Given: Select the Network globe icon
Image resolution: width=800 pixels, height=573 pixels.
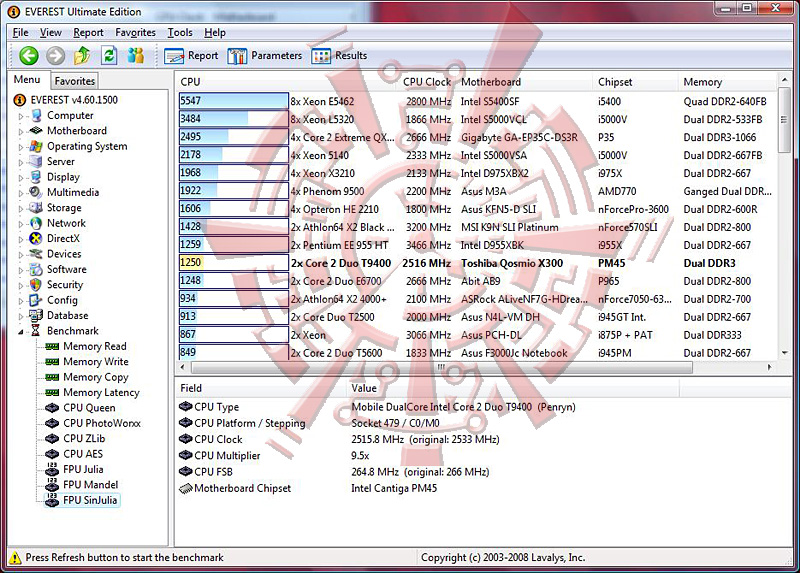Looking at the screenshot, I should 36,223.
